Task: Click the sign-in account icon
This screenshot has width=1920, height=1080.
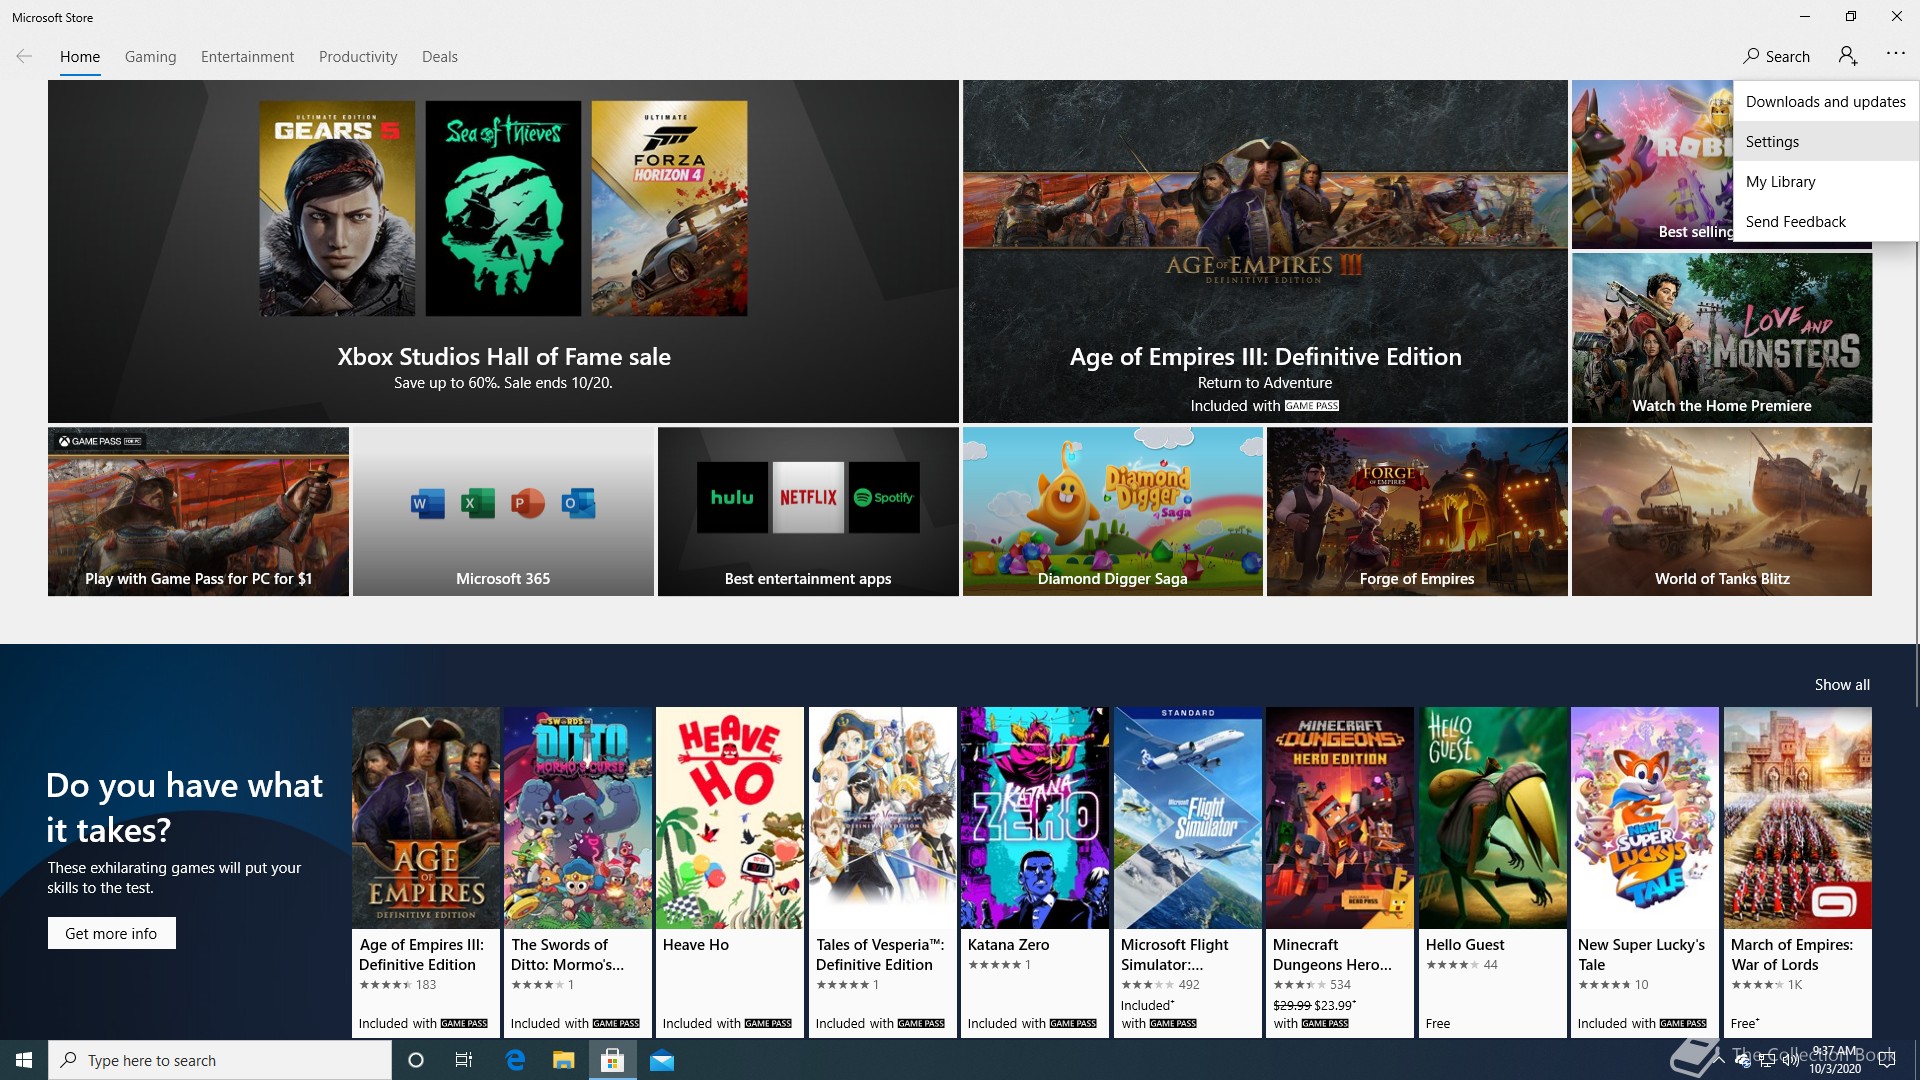Action: point(1848,56)
